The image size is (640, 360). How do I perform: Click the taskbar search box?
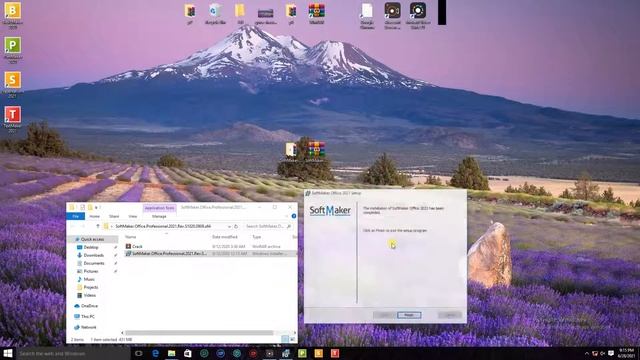[x=73, y=353]
